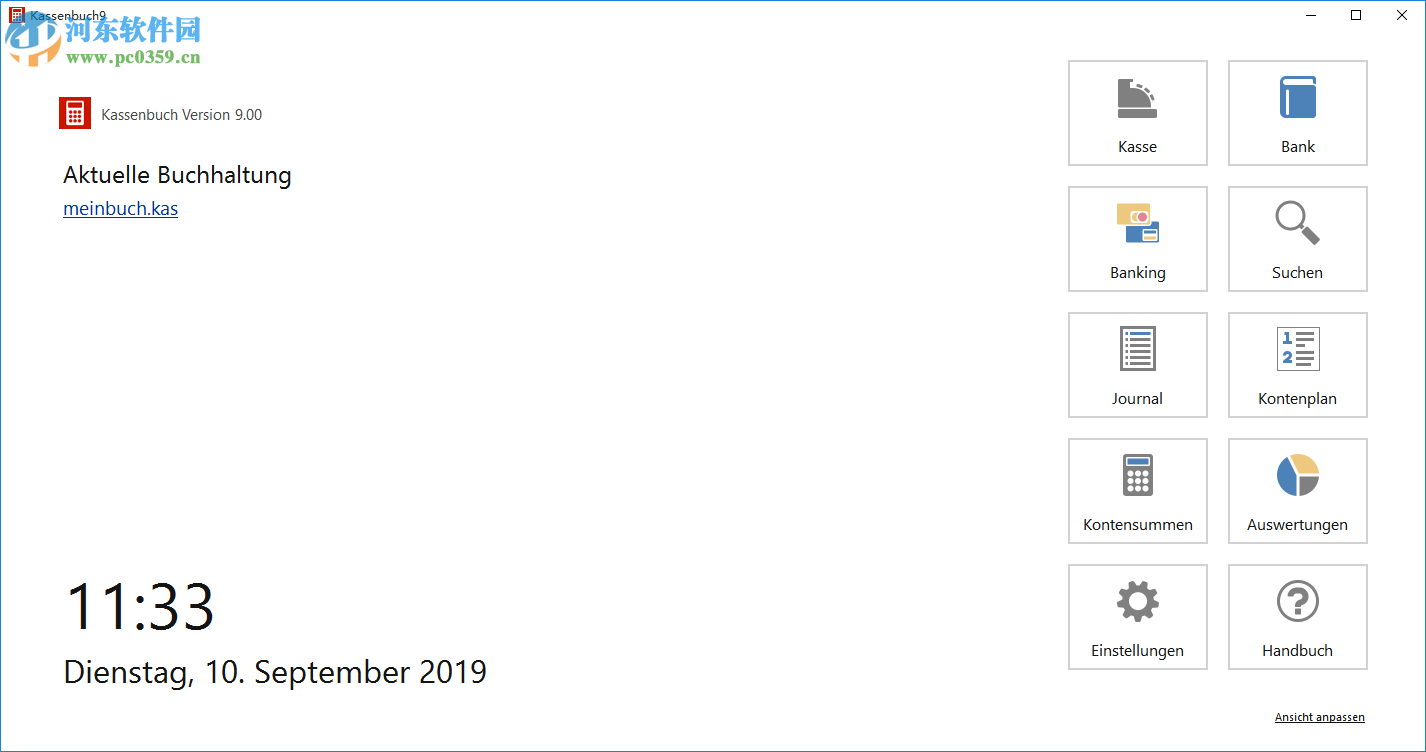The height and width of the screenshot is (752, 1426).
Task: Open Einstellungen gear tile
Action: point(1137,617)
